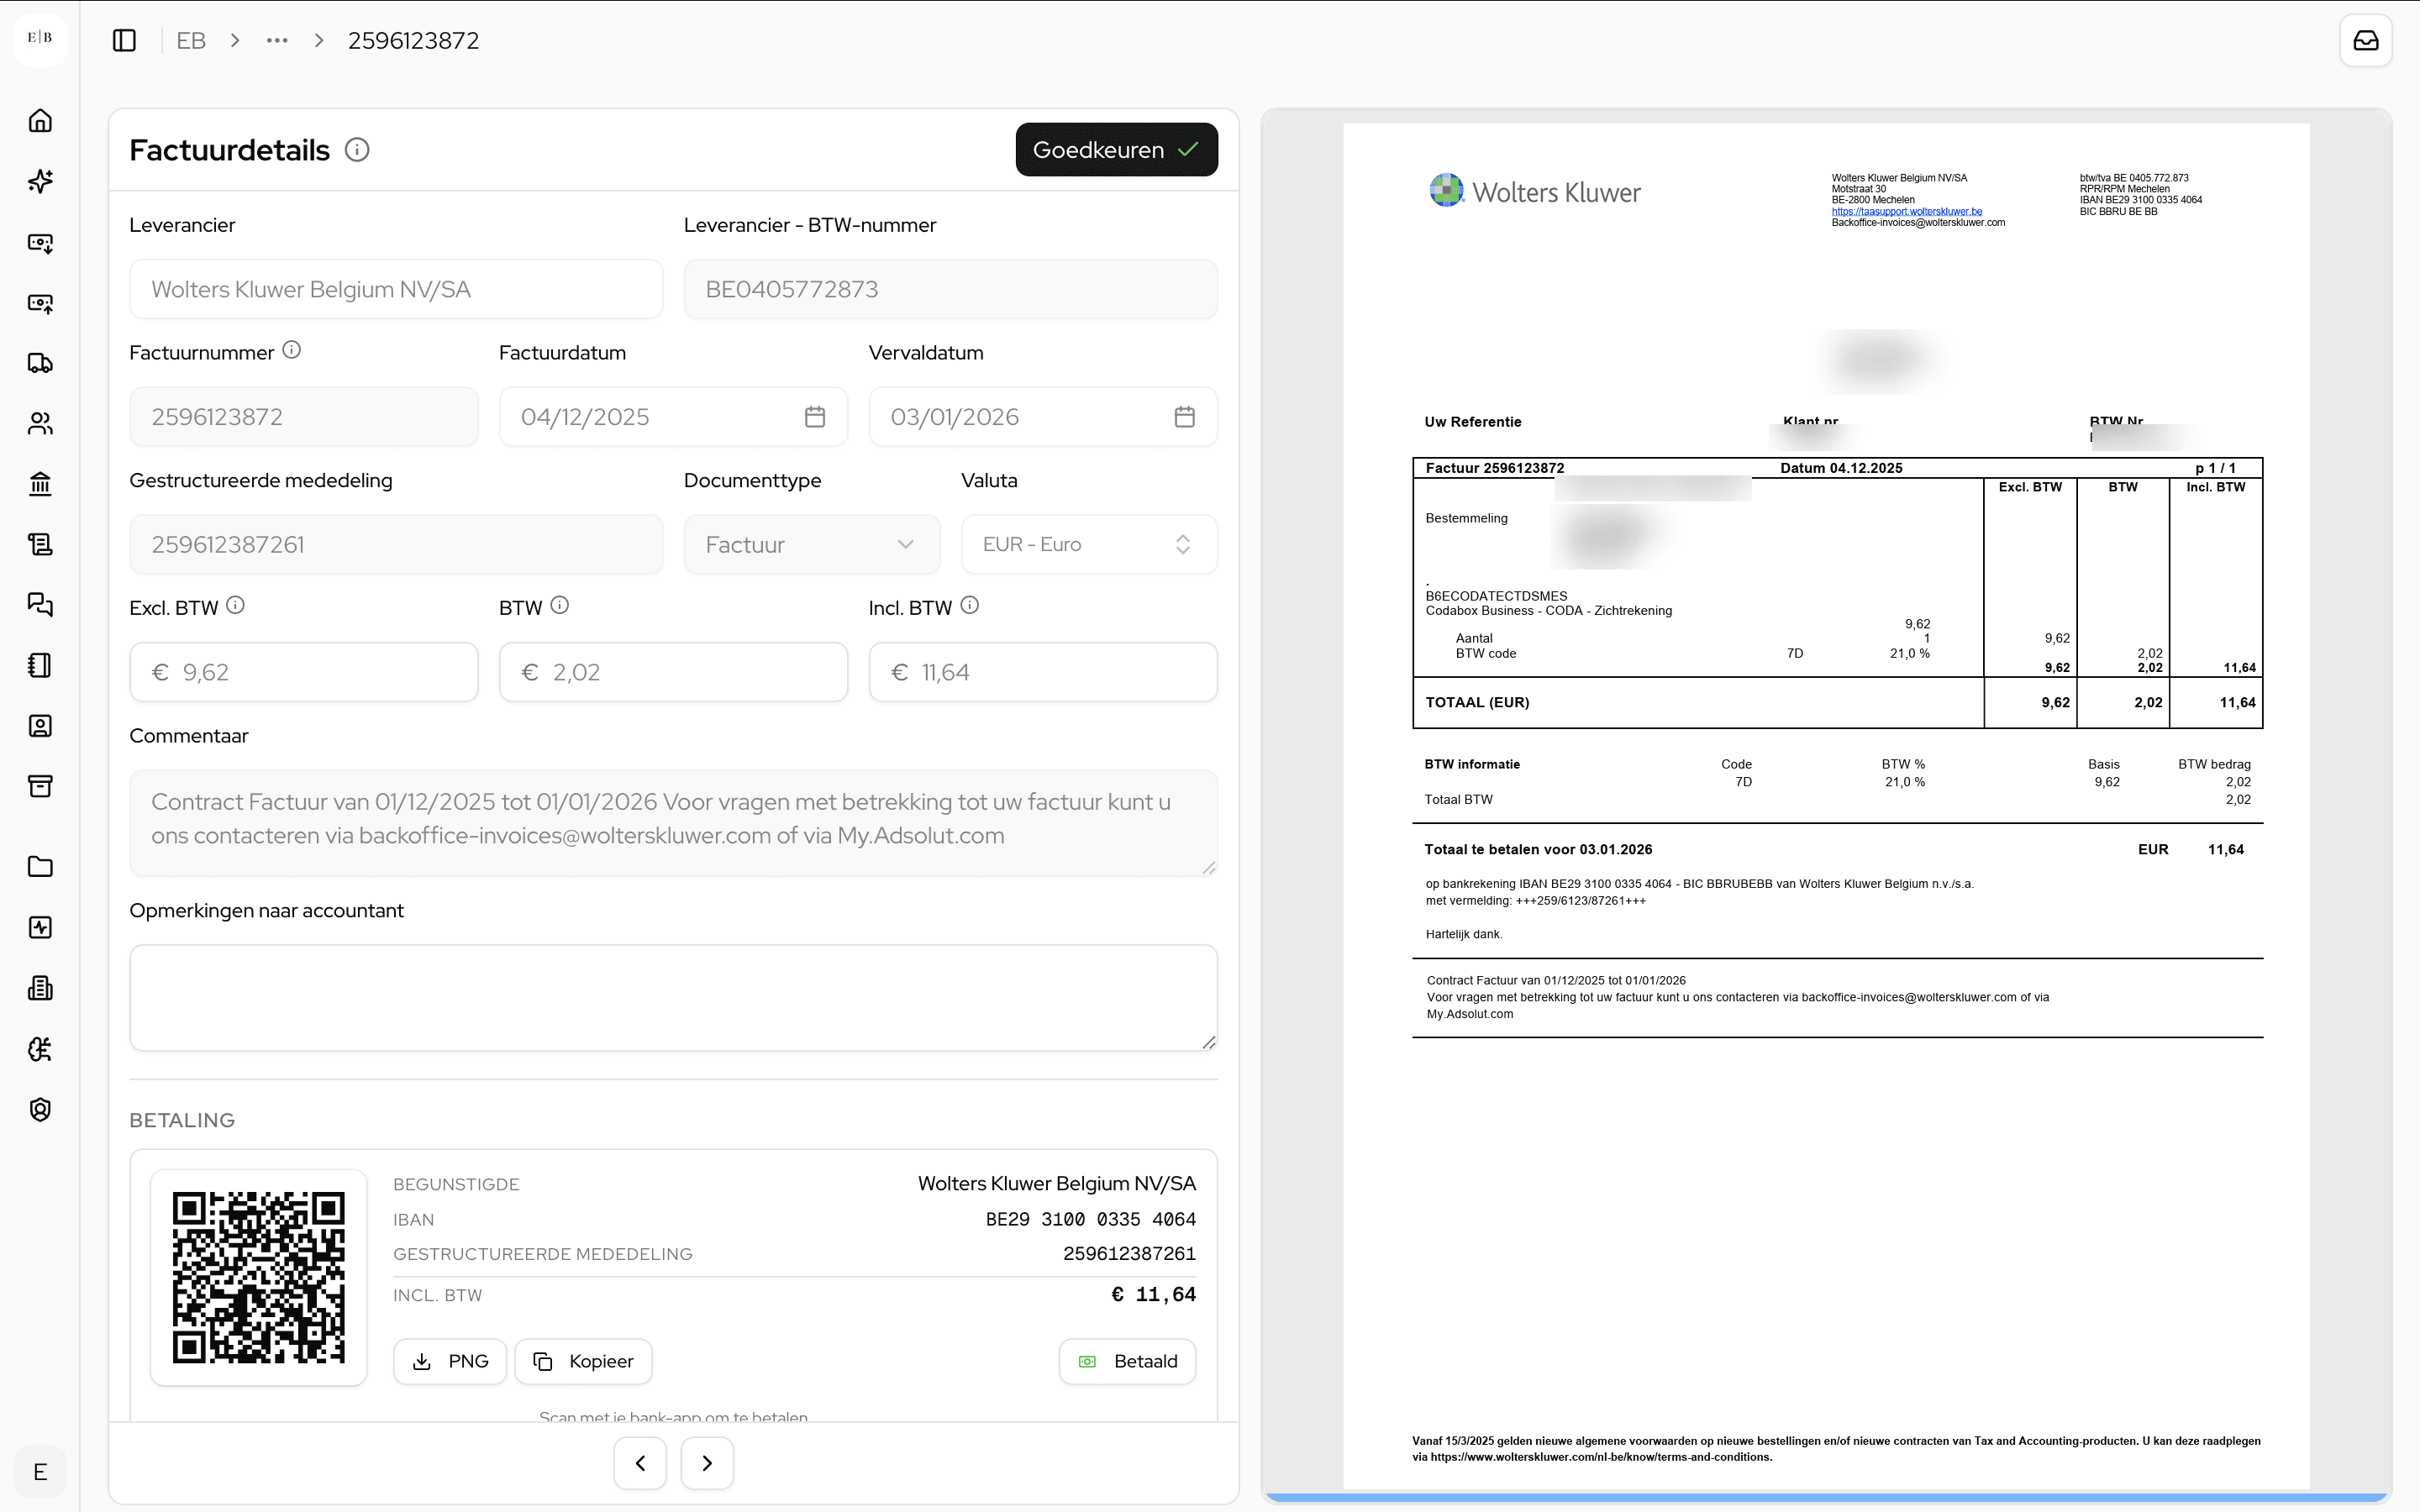Viewport: 2420px width, 1512px height.
Task: Click the E|B logo in top-left
Action: point(40,38)
